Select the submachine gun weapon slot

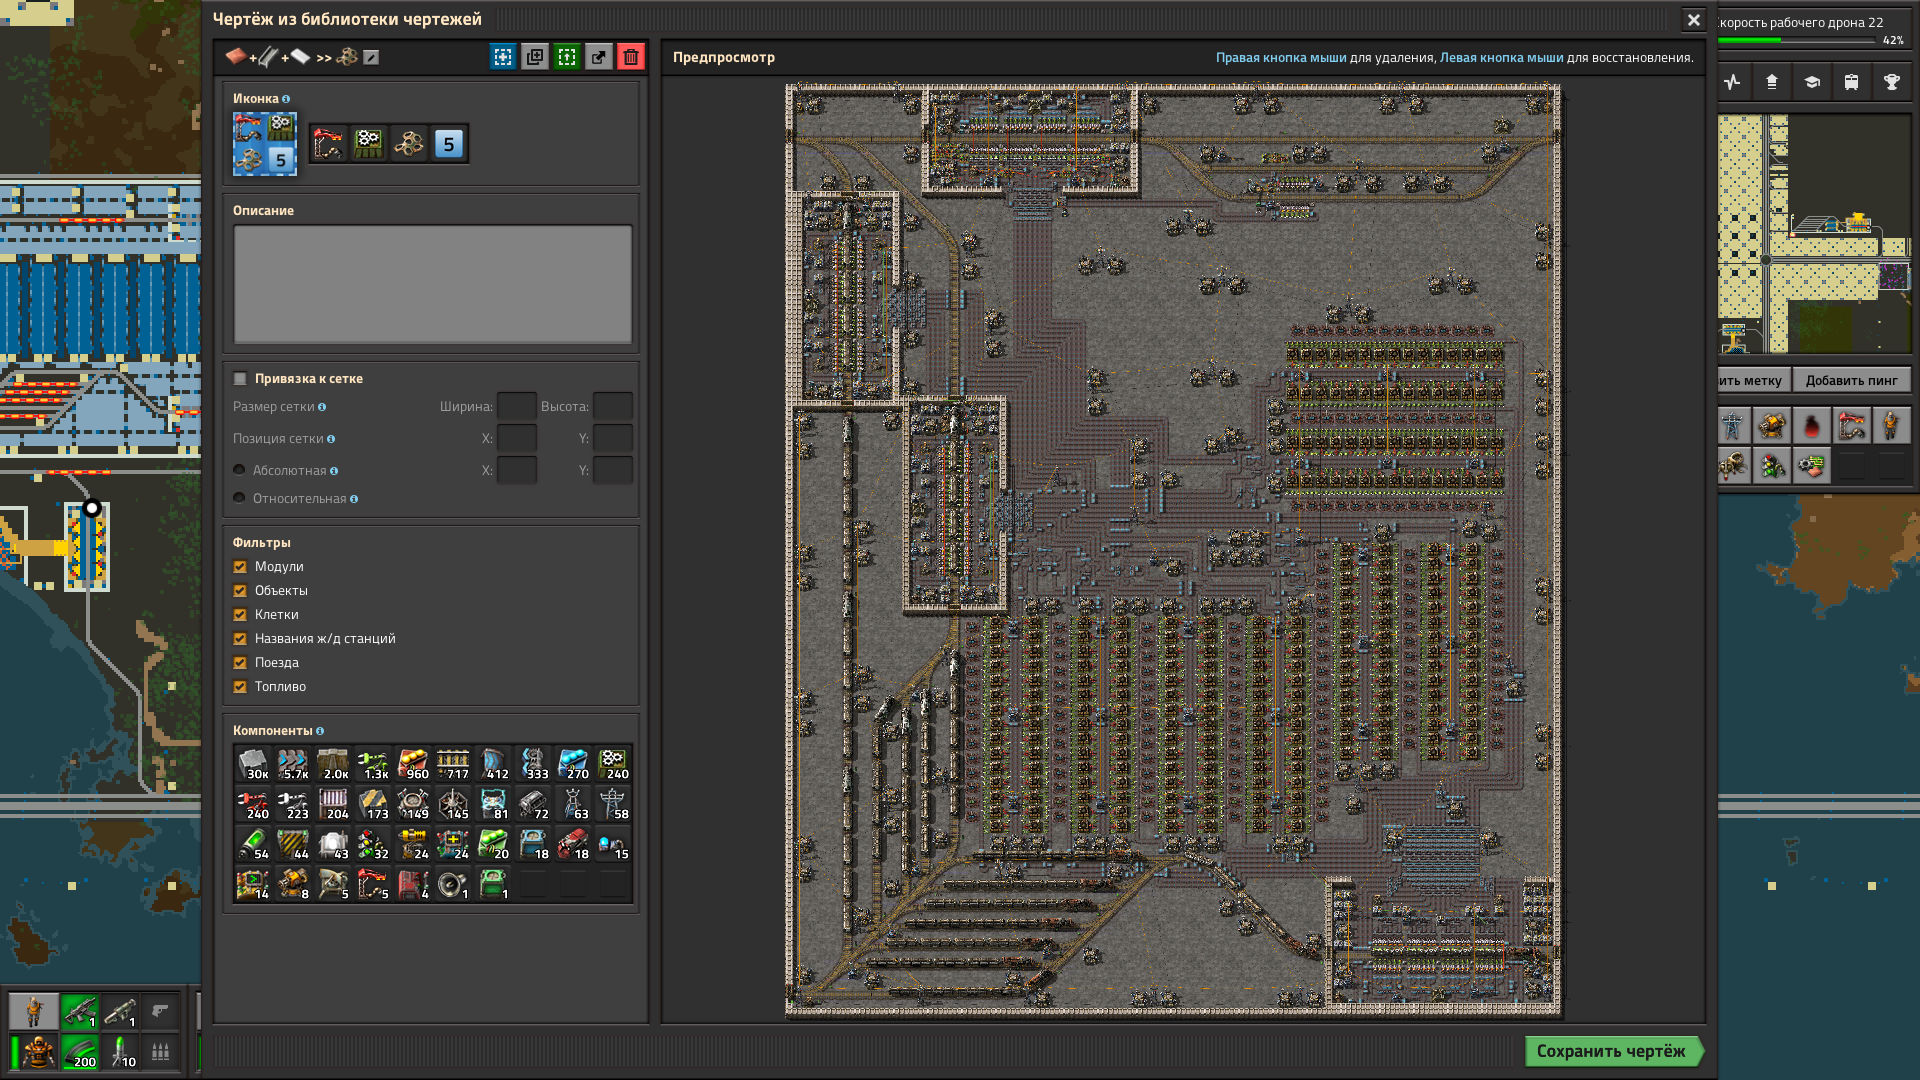[80, 1012]
